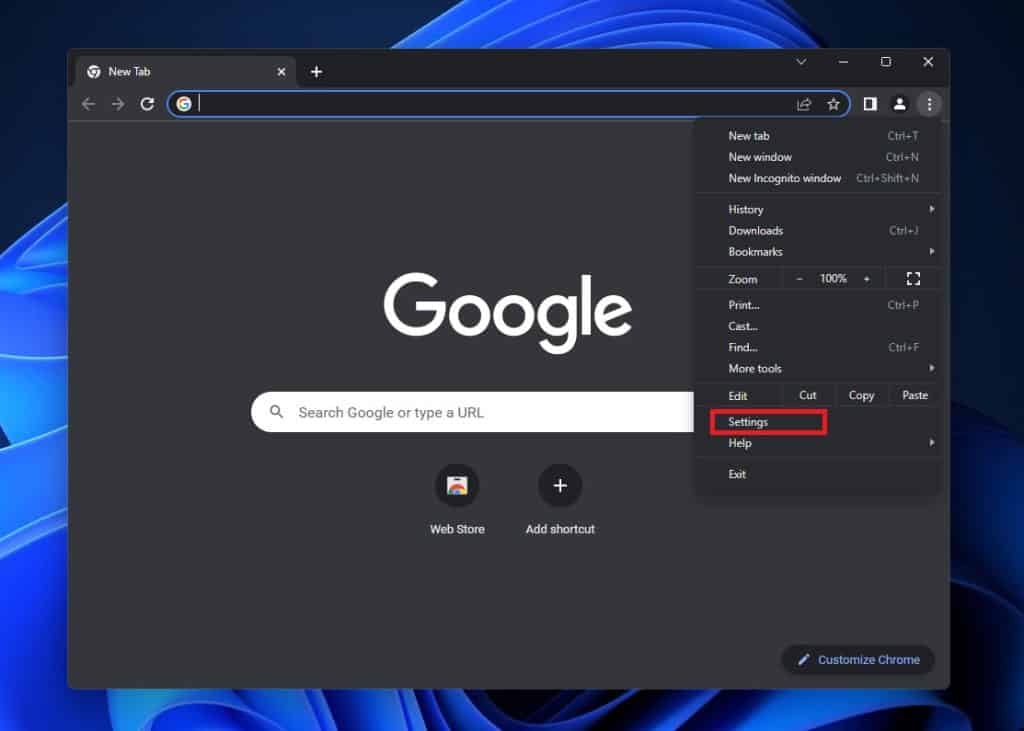Toggle fullscreen mode in Zoom row

tap(912, 279)
